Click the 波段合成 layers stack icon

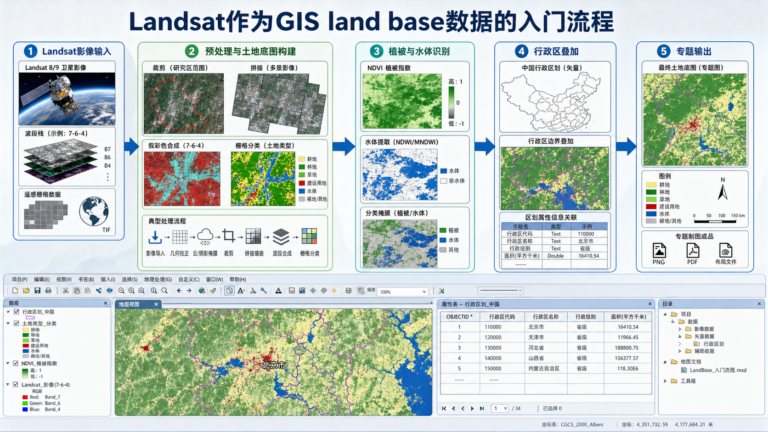coord(281,237)
